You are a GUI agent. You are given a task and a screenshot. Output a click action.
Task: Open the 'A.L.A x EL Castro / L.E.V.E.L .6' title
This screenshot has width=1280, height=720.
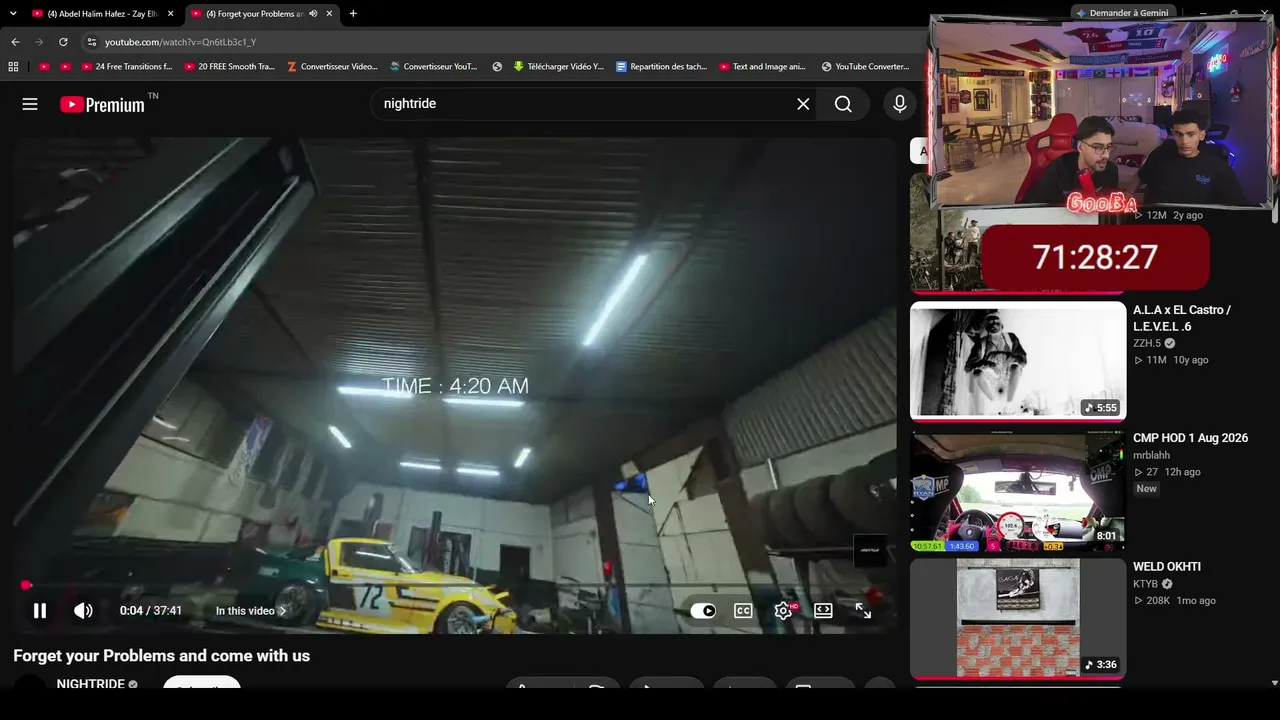[x=1182, y=318]
